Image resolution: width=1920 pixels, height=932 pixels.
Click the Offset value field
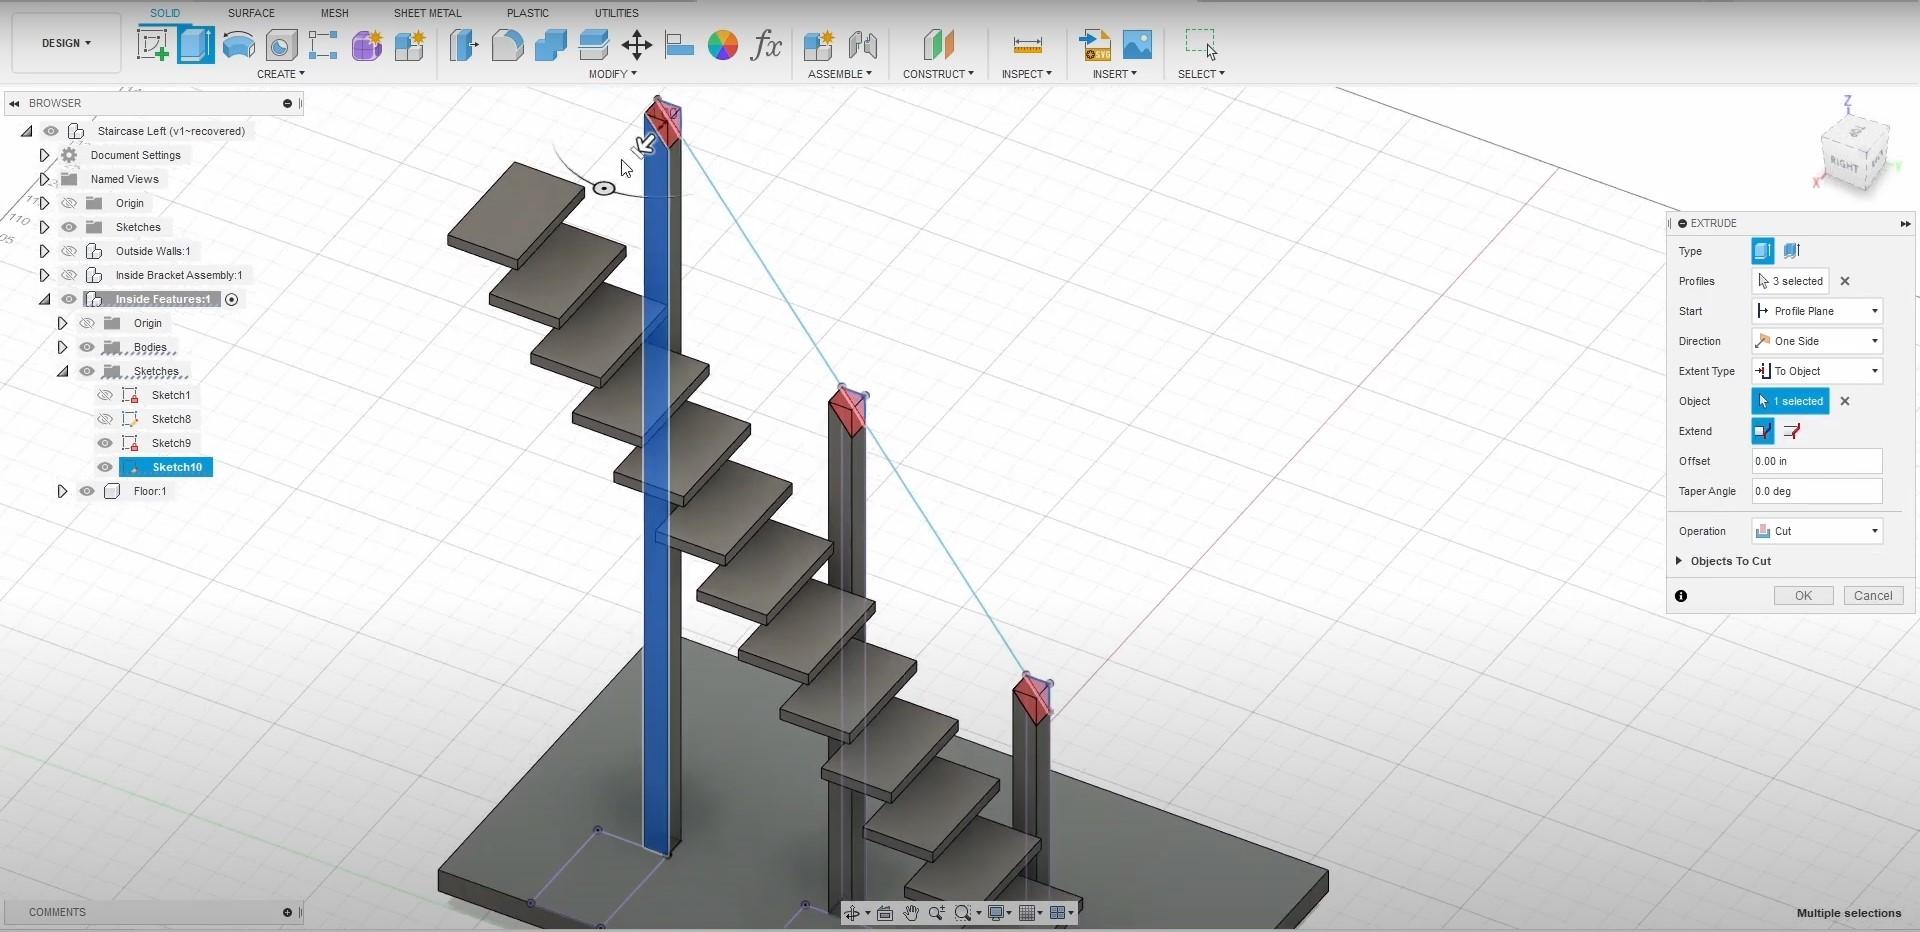[1817, 461]
